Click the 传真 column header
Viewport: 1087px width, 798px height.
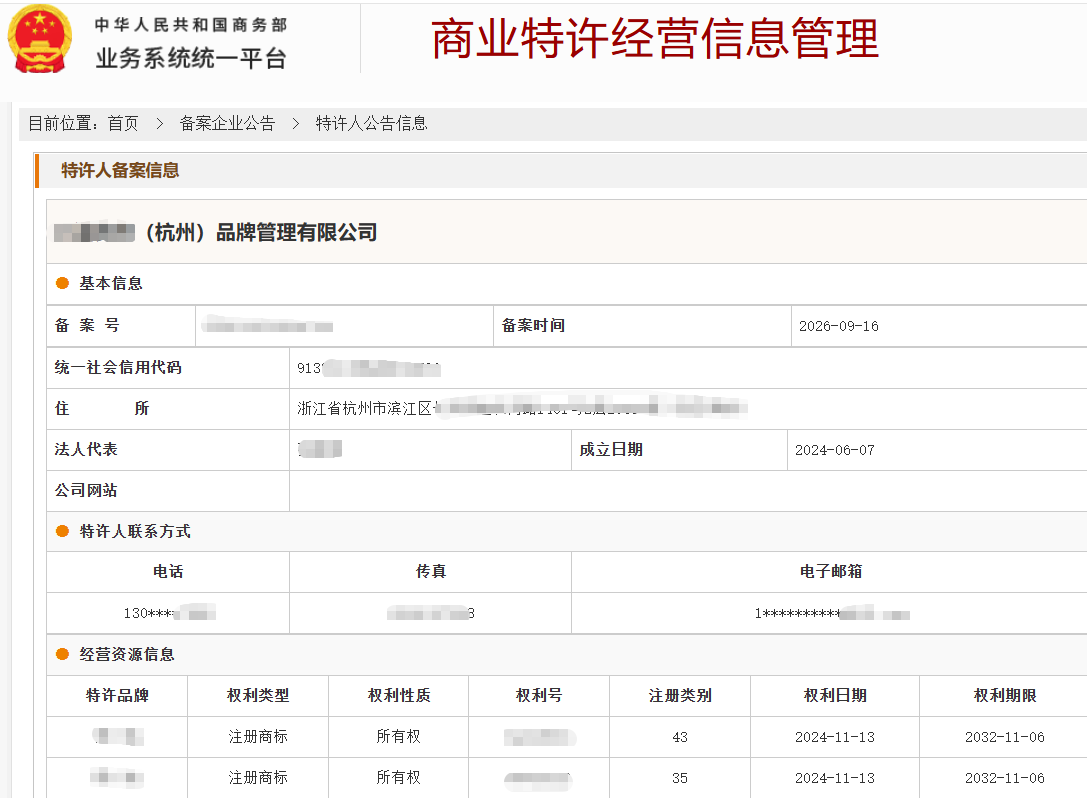[x=431, y=571]
